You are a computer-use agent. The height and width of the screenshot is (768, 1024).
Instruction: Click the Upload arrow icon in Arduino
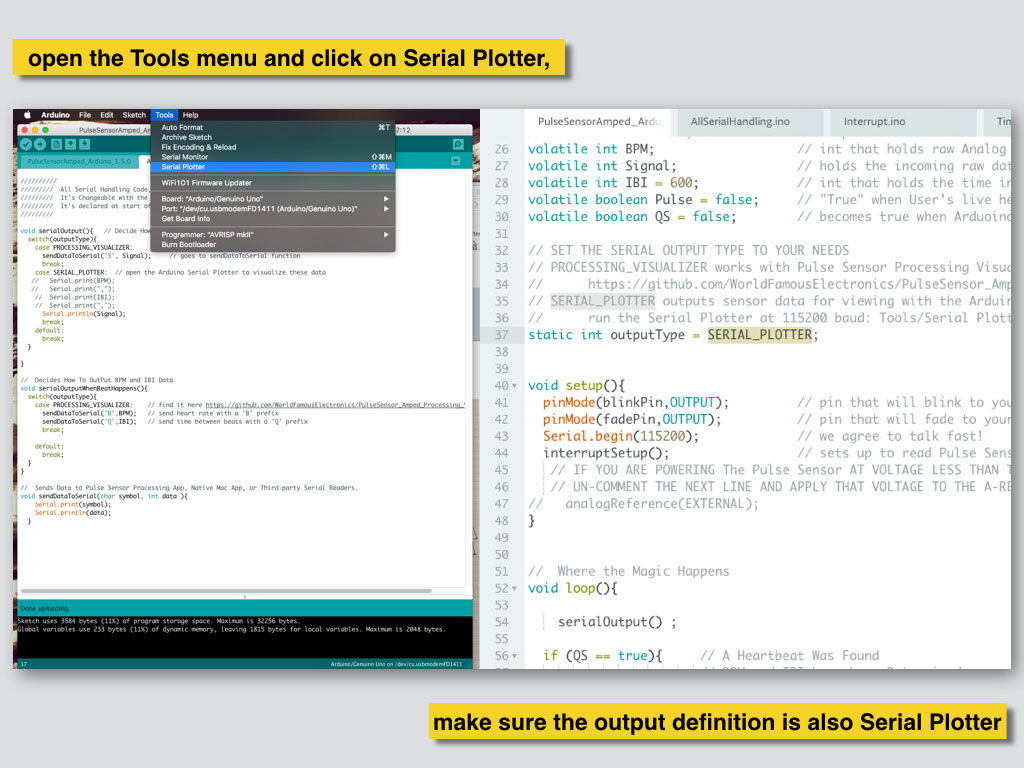point(40,144)
